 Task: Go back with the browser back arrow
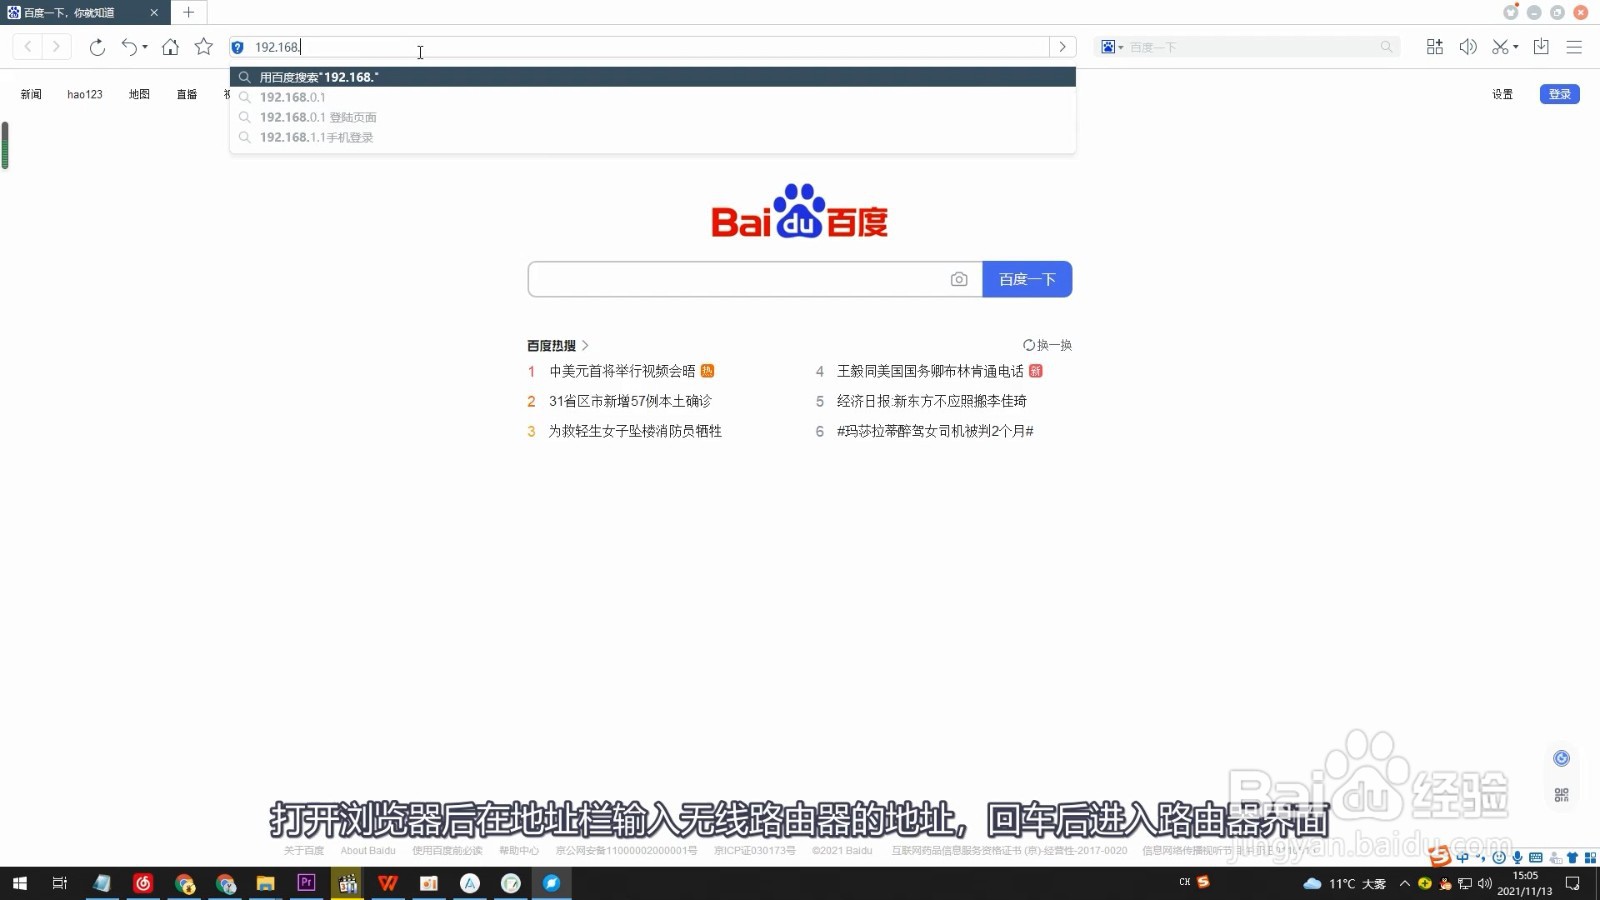pos(28,47)
